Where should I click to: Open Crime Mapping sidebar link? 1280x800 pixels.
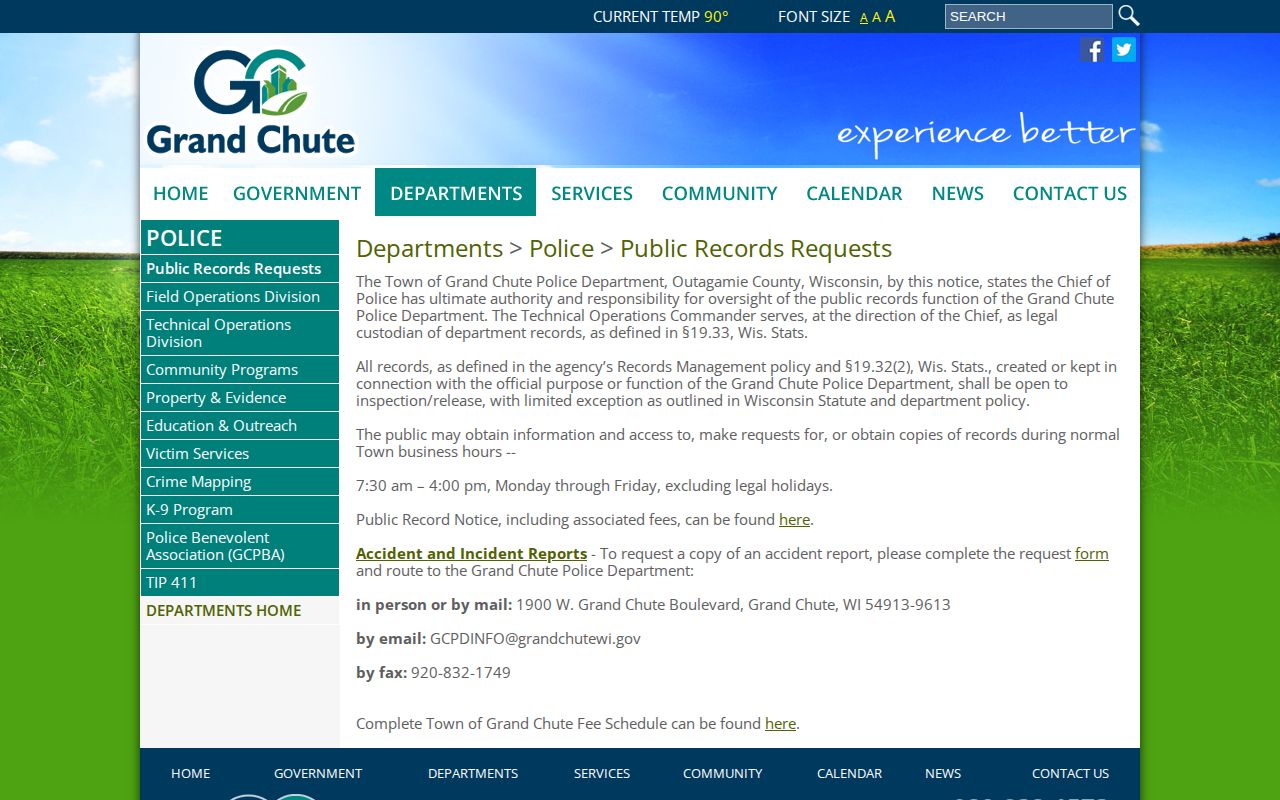(x=240, y=481)
